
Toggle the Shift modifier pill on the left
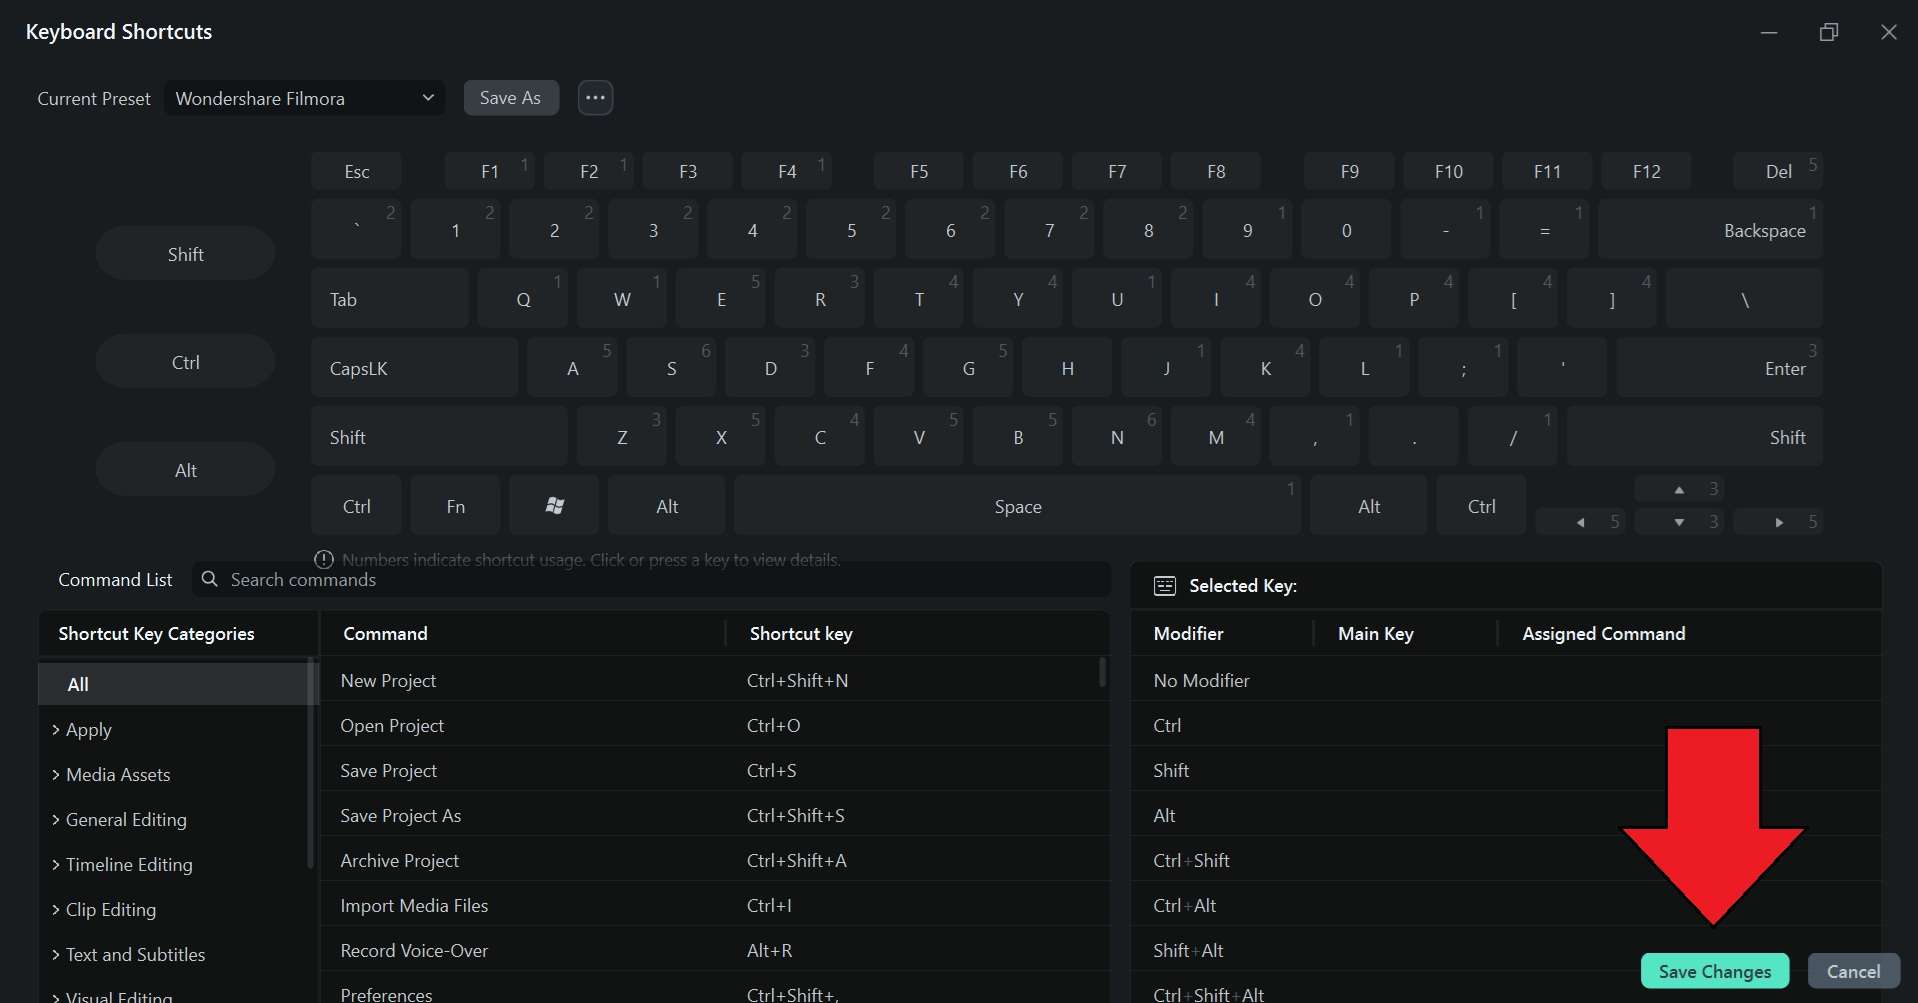tap(185, 254)
